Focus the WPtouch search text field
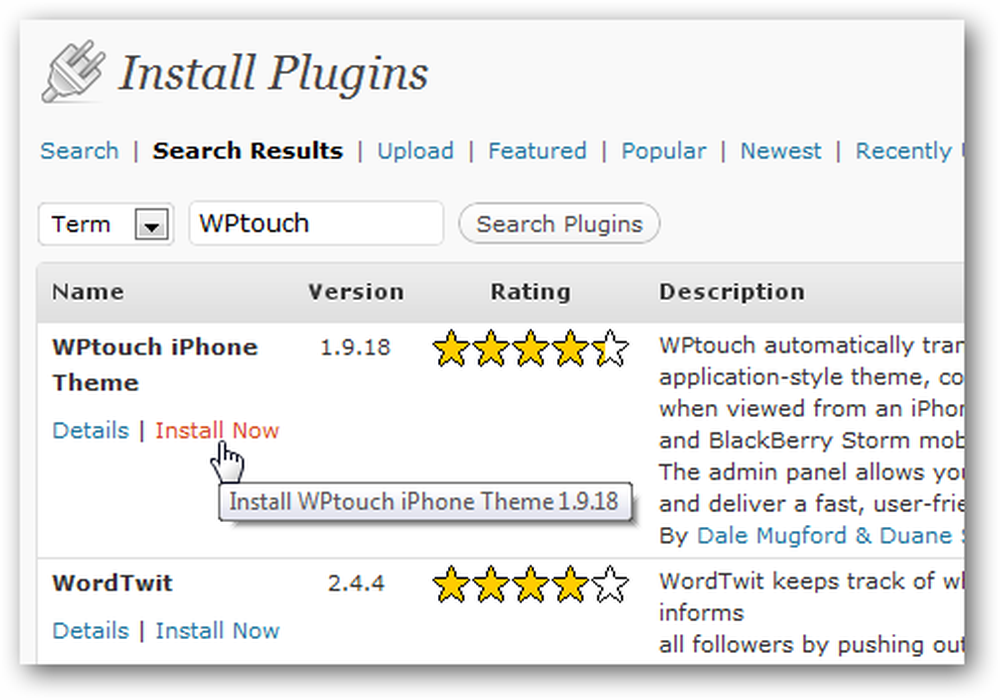Screen dimensions: 1000x700 point(316,223)
